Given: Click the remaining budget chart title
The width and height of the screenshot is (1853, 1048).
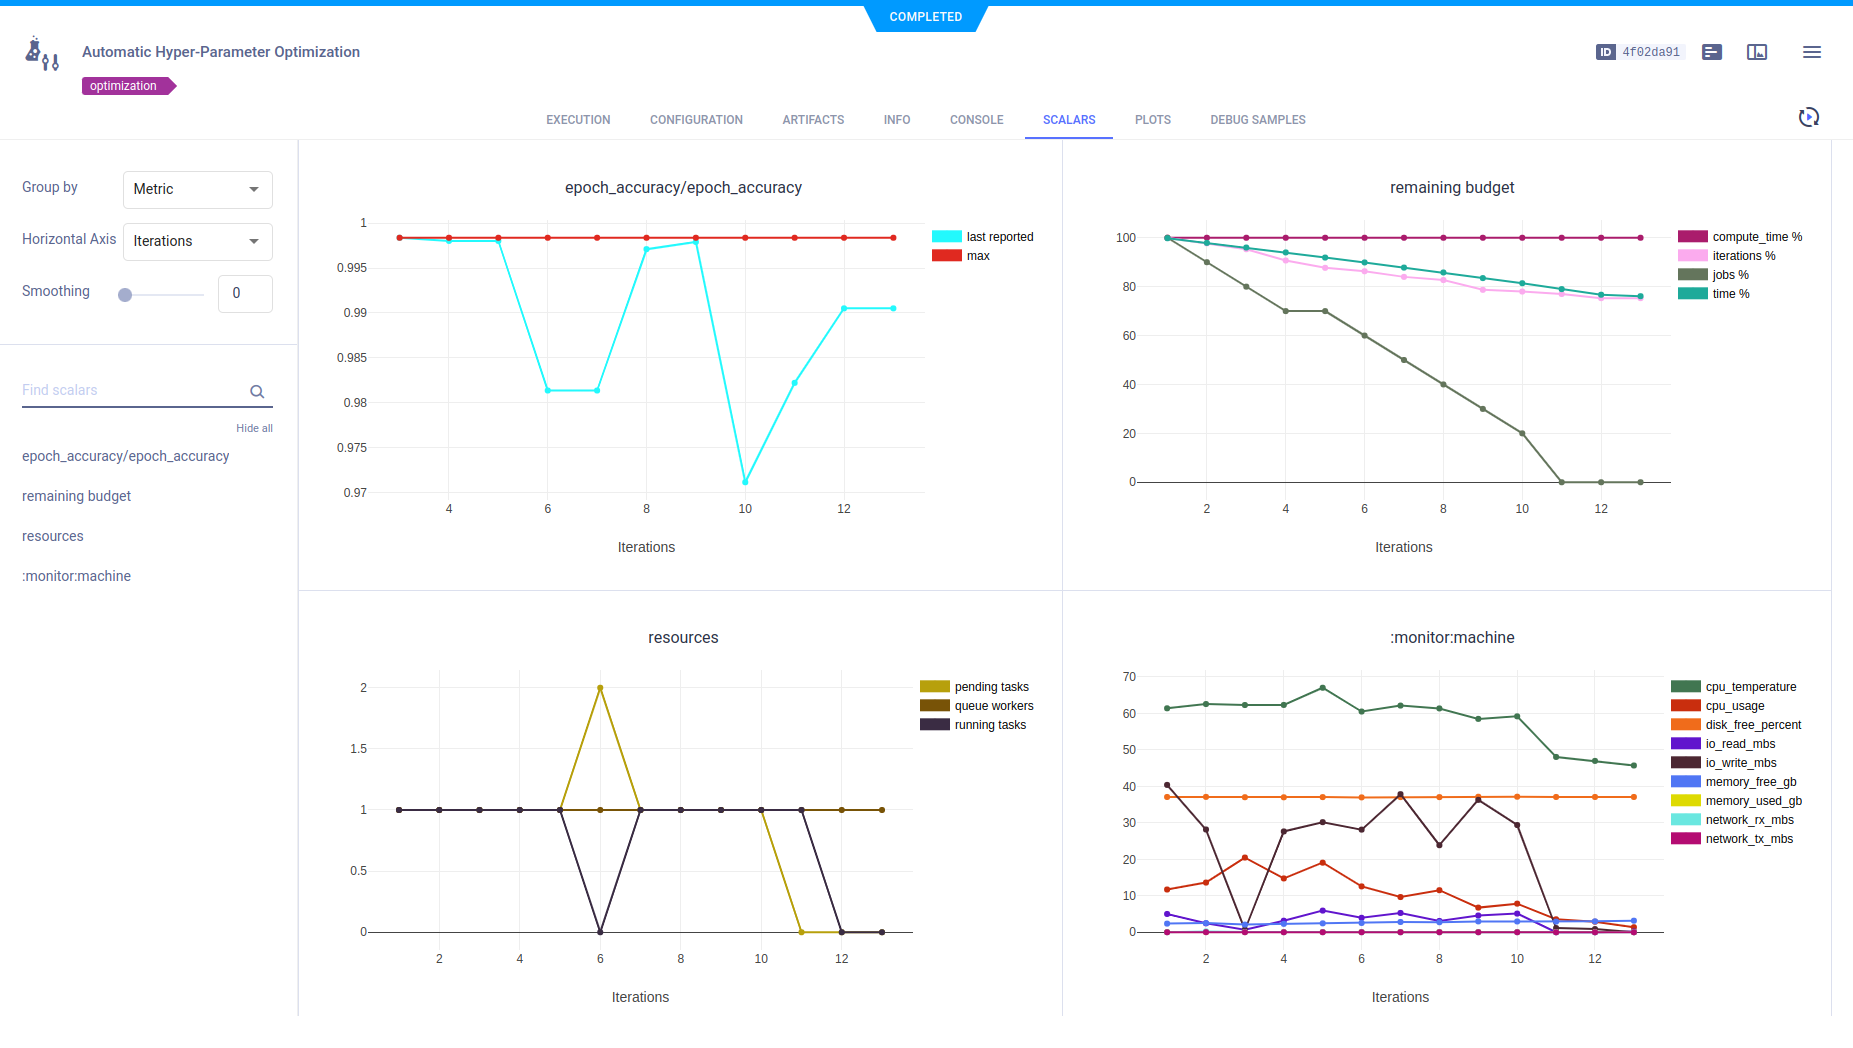Looking at the screenshot, I should [x=1452, y=188].
